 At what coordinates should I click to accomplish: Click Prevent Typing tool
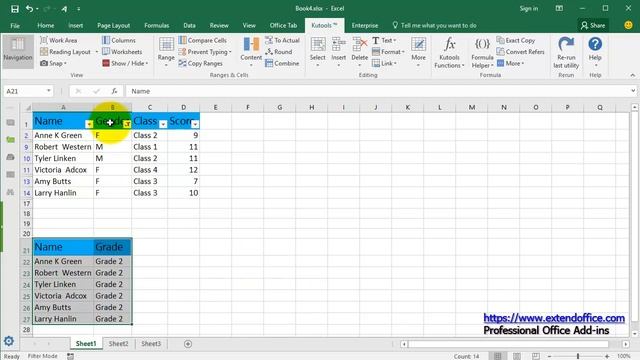coord(205,52)
